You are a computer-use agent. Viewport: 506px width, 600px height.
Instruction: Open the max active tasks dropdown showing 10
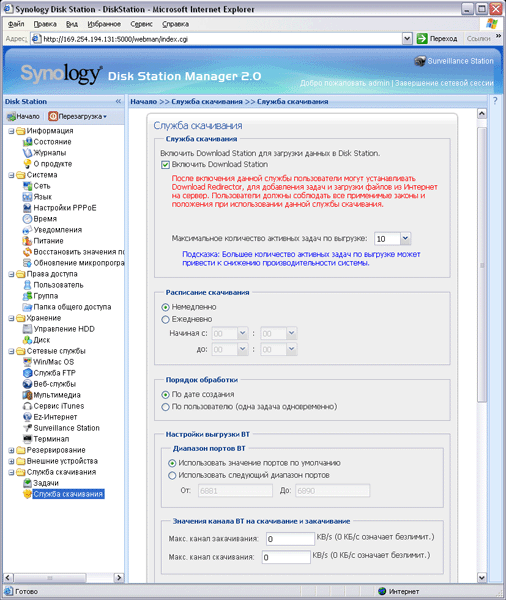(x=405, y=239)
